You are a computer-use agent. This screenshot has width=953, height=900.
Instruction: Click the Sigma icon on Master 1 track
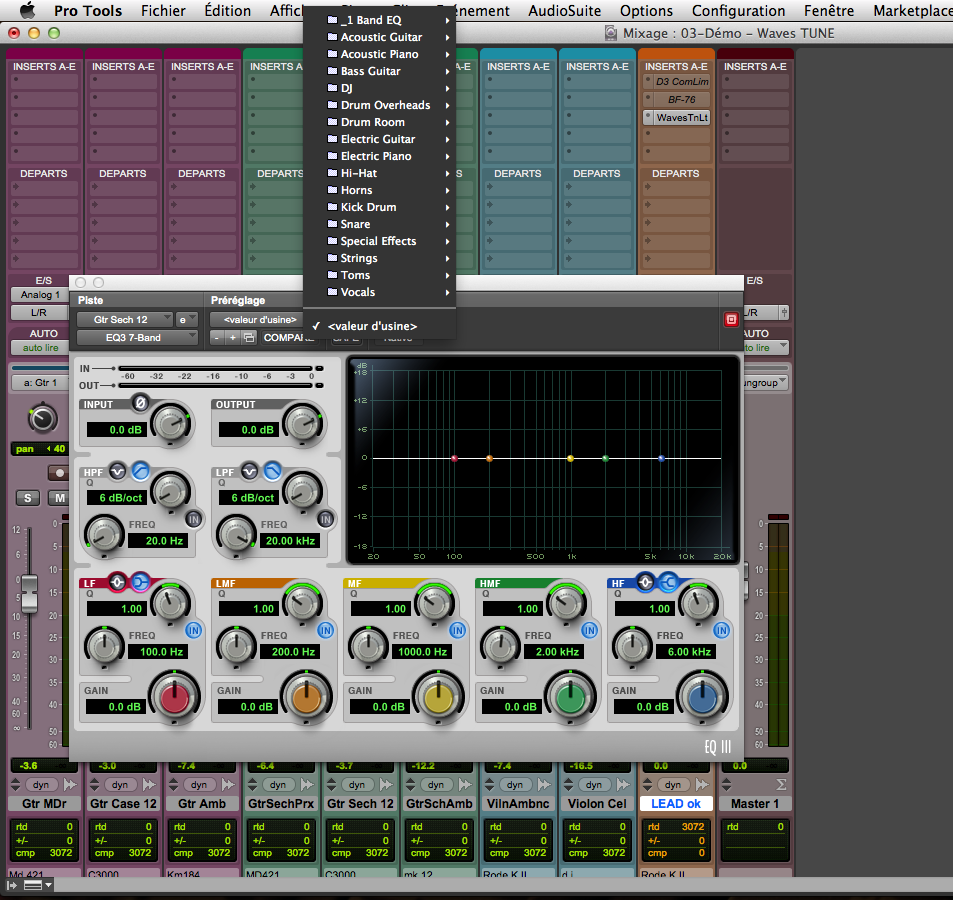[781, 785]
